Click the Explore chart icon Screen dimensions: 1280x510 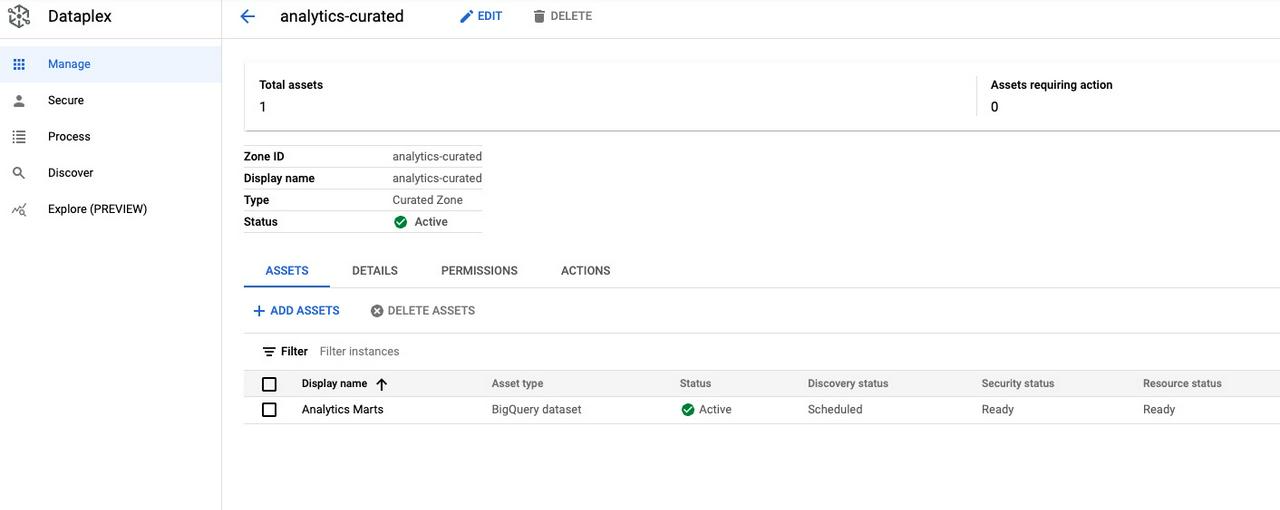[x=19, y=209]
